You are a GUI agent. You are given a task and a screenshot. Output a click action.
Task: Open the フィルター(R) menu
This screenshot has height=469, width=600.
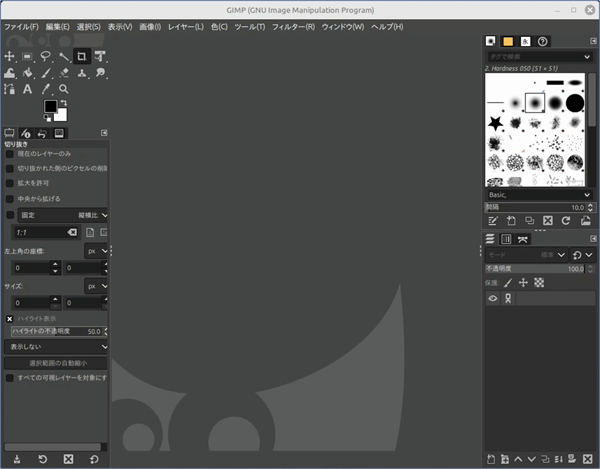[293, 27]
